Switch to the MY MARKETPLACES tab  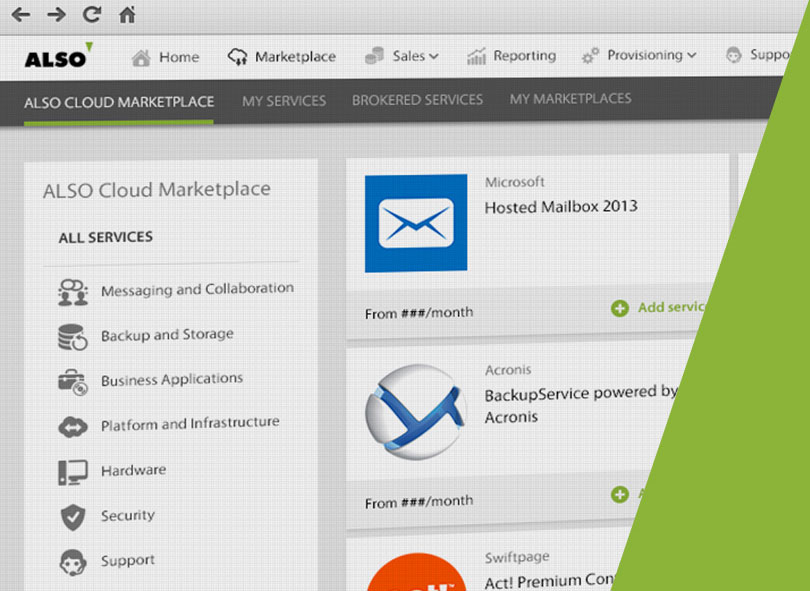tap(570, 98)
